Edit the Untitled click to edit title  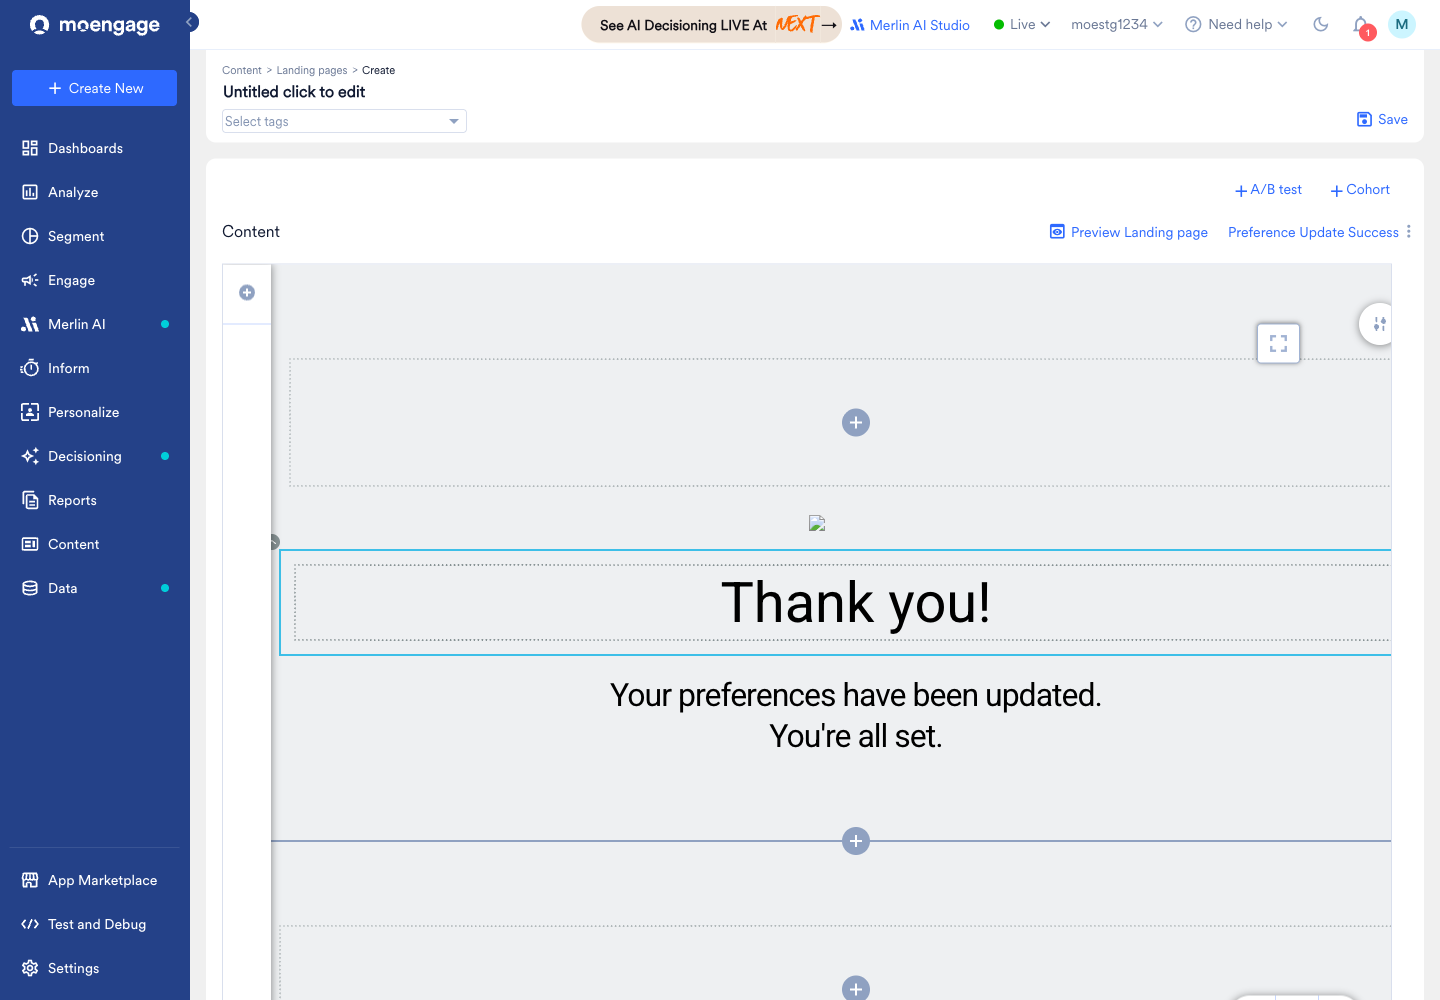coord(294,92)
